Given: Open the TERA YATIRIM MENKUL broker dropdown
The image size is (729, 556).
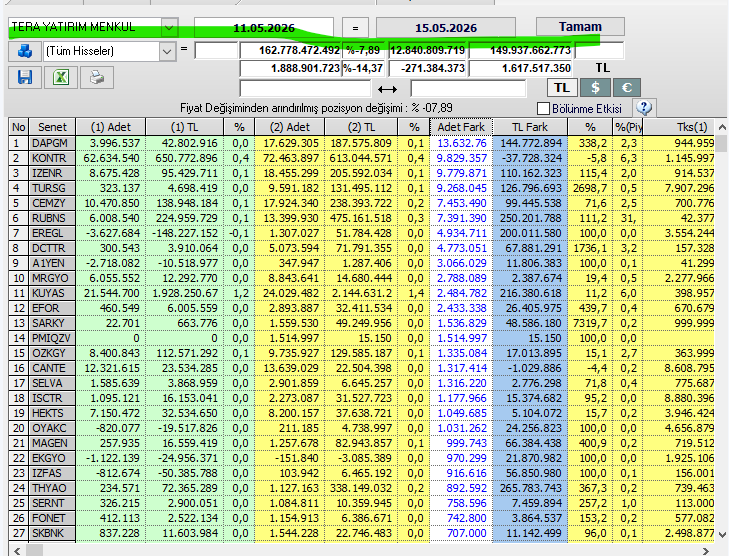Looking at the screenshot, I should click(x=169, y=27).
